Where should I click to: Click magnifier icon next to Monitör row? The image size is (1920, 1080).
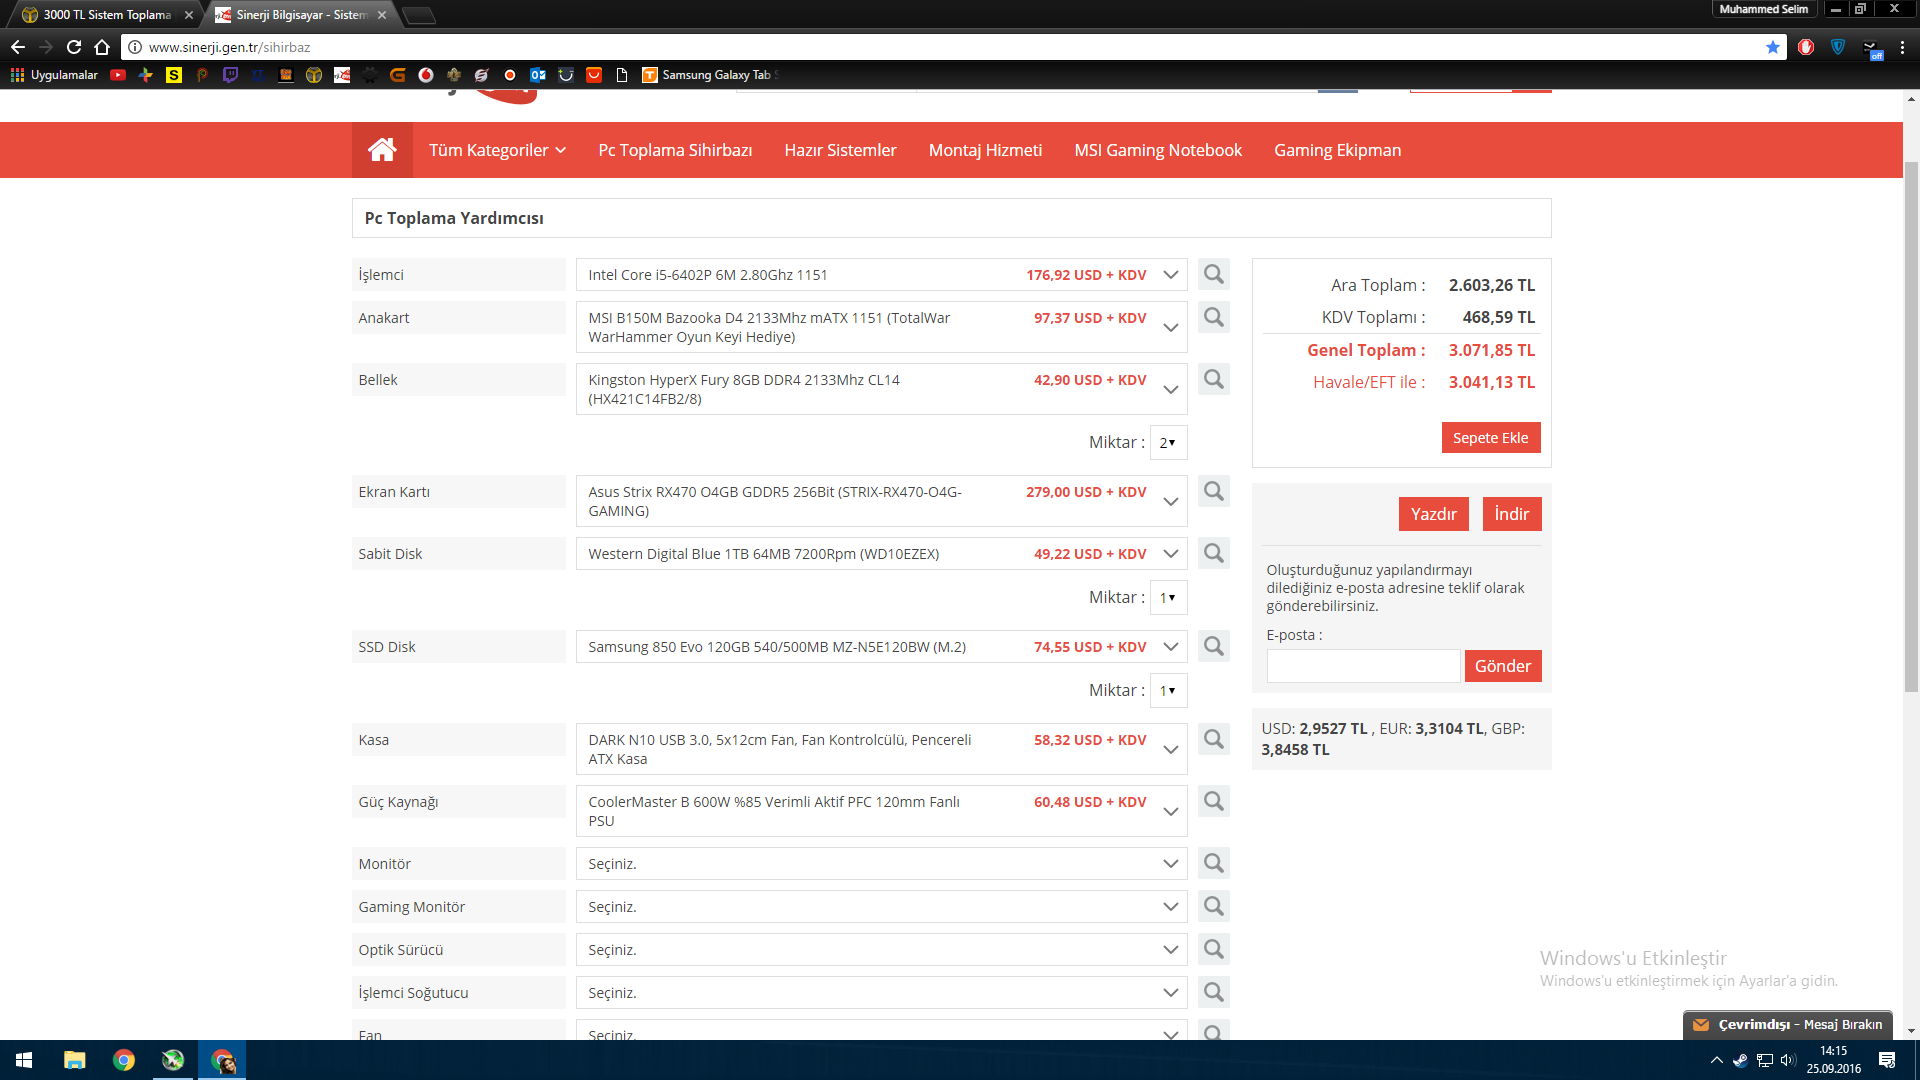(x=1213, y=863)
